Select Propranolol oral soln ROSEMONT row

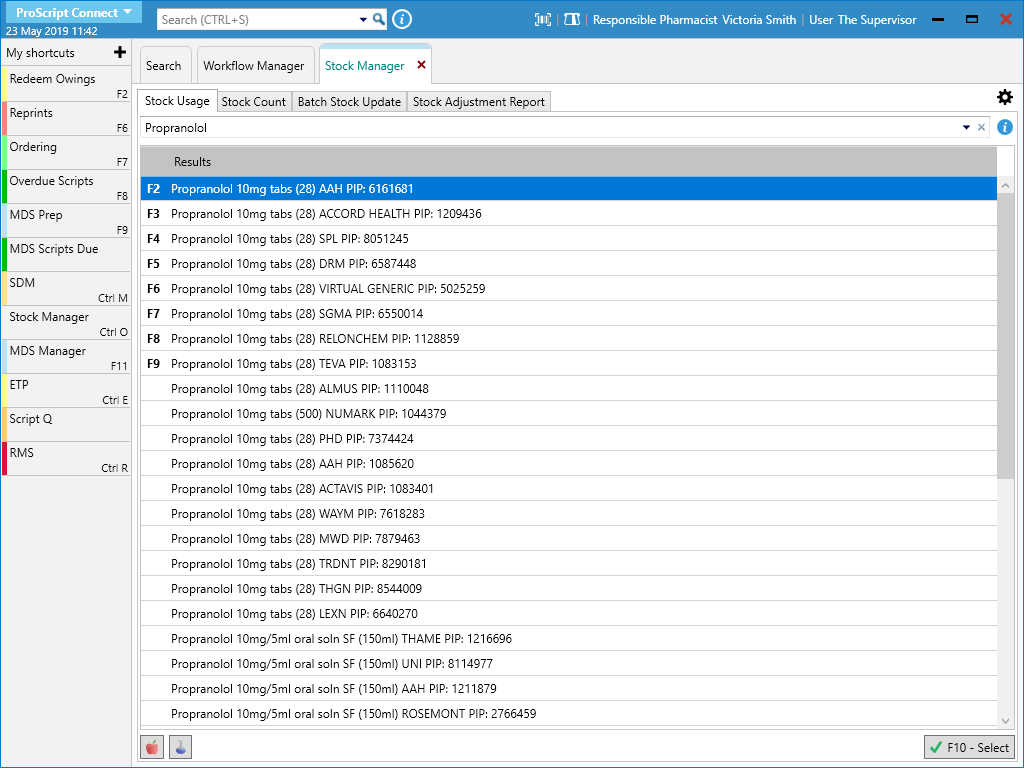[x=569, y=713]
